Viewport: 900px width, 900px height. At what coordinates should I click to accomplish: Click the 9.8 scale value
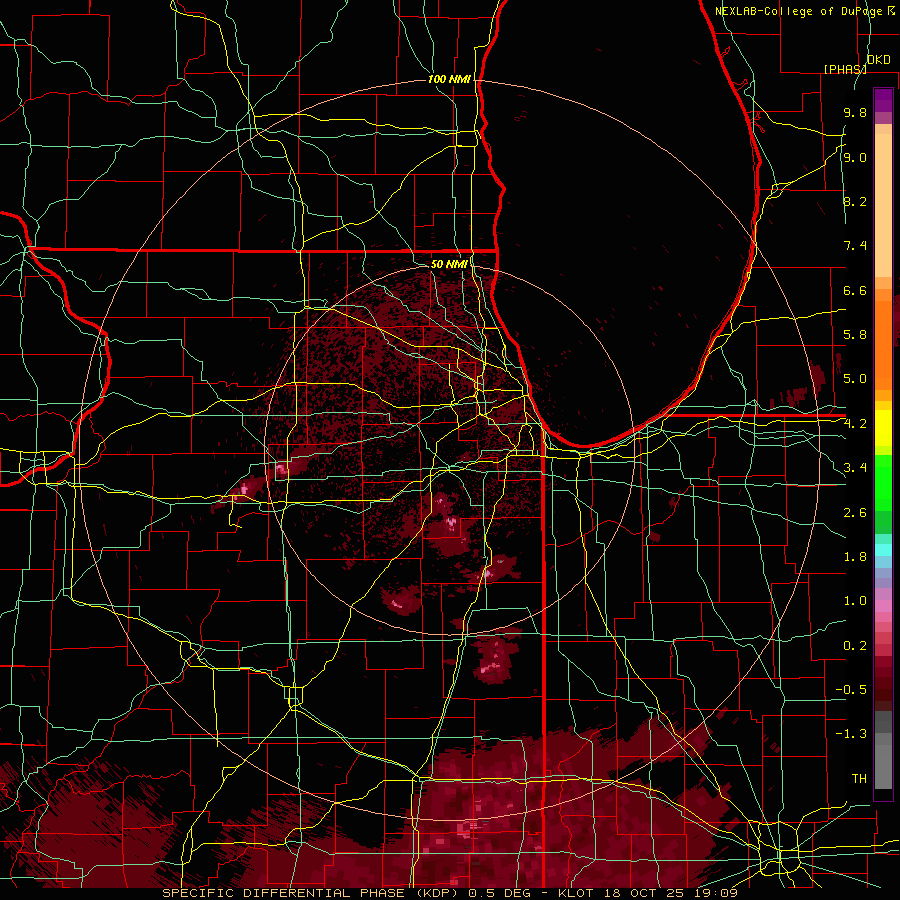point(855,112)
